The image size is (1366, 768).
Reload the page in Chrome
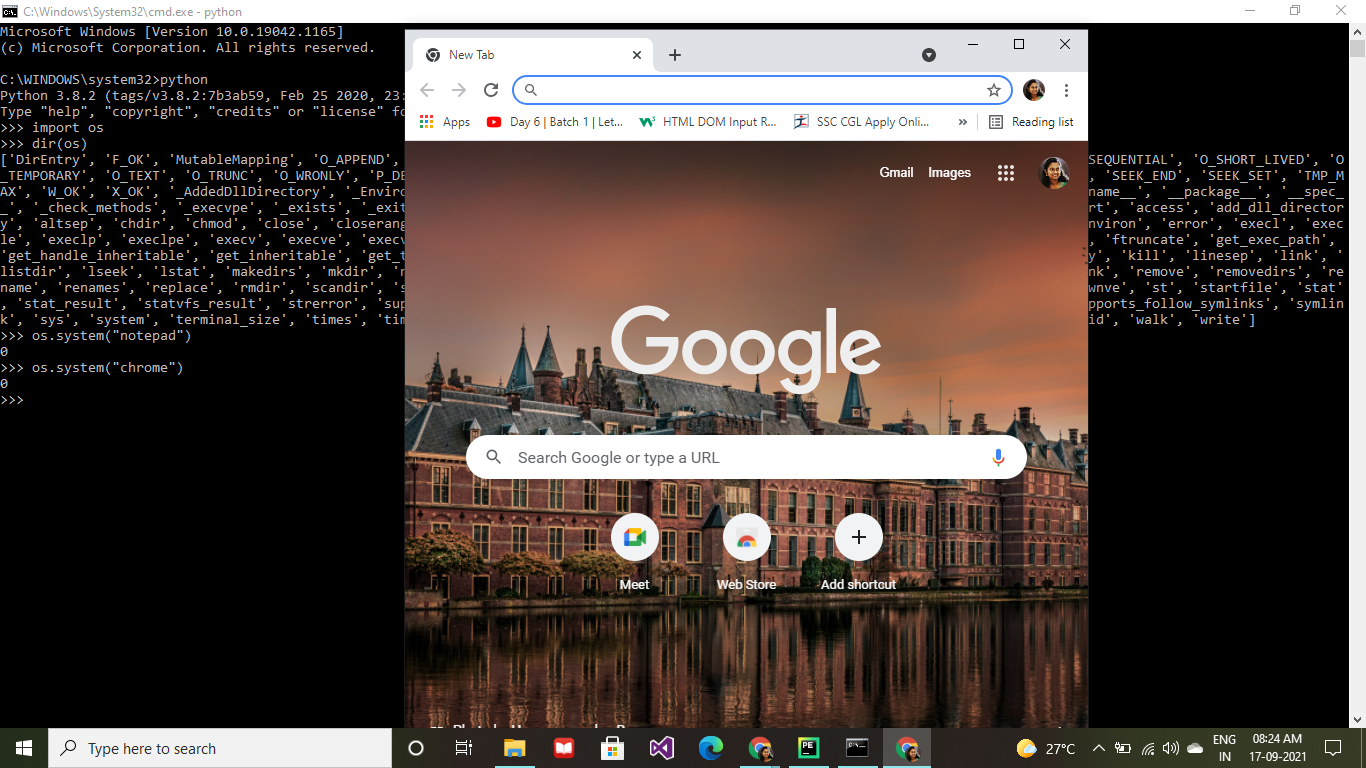coord(491,90)
